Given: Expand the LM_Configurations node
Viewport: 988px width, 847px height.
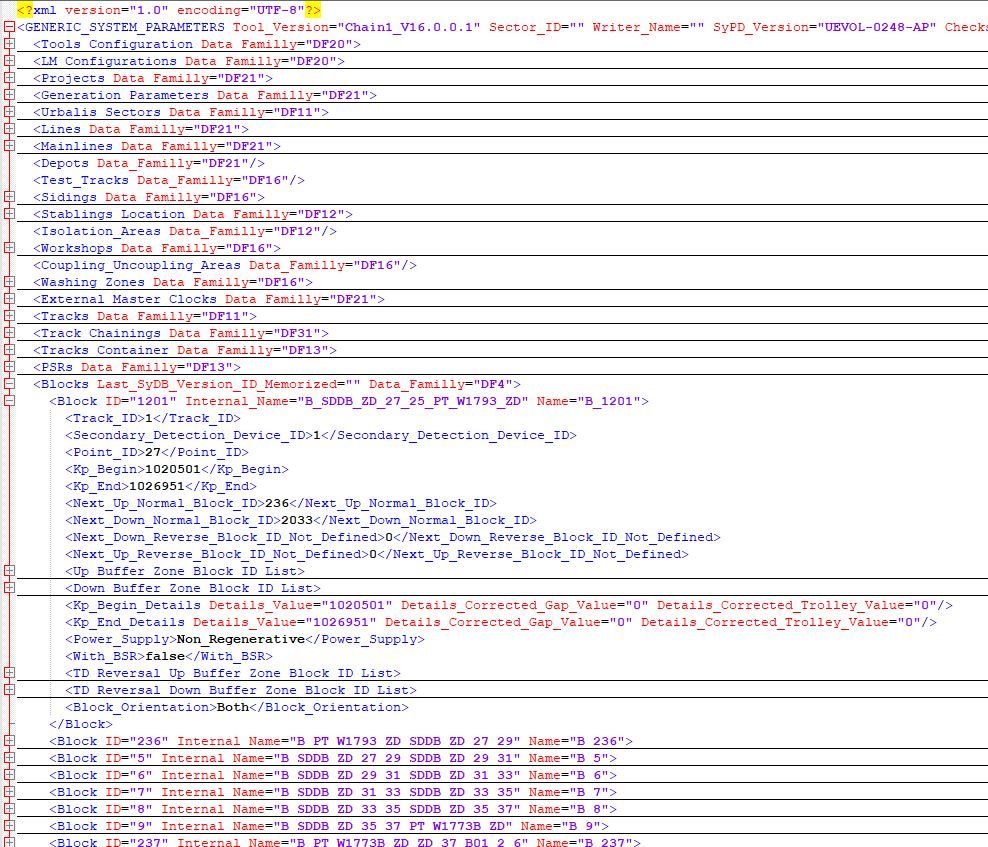Looking at the screenshot, I should pyautogui.click(x=9, y=61).
